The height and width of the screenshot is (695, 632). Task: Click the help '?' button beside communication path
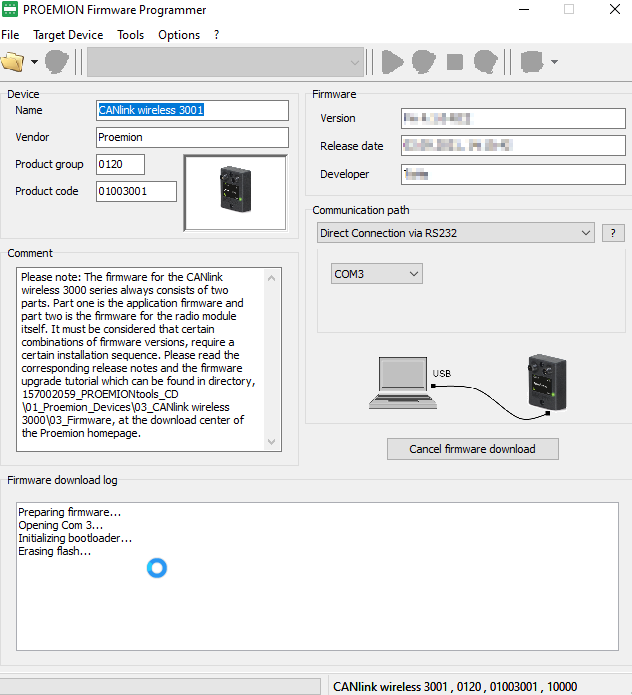pyautogui.click(x=612, y=233)
